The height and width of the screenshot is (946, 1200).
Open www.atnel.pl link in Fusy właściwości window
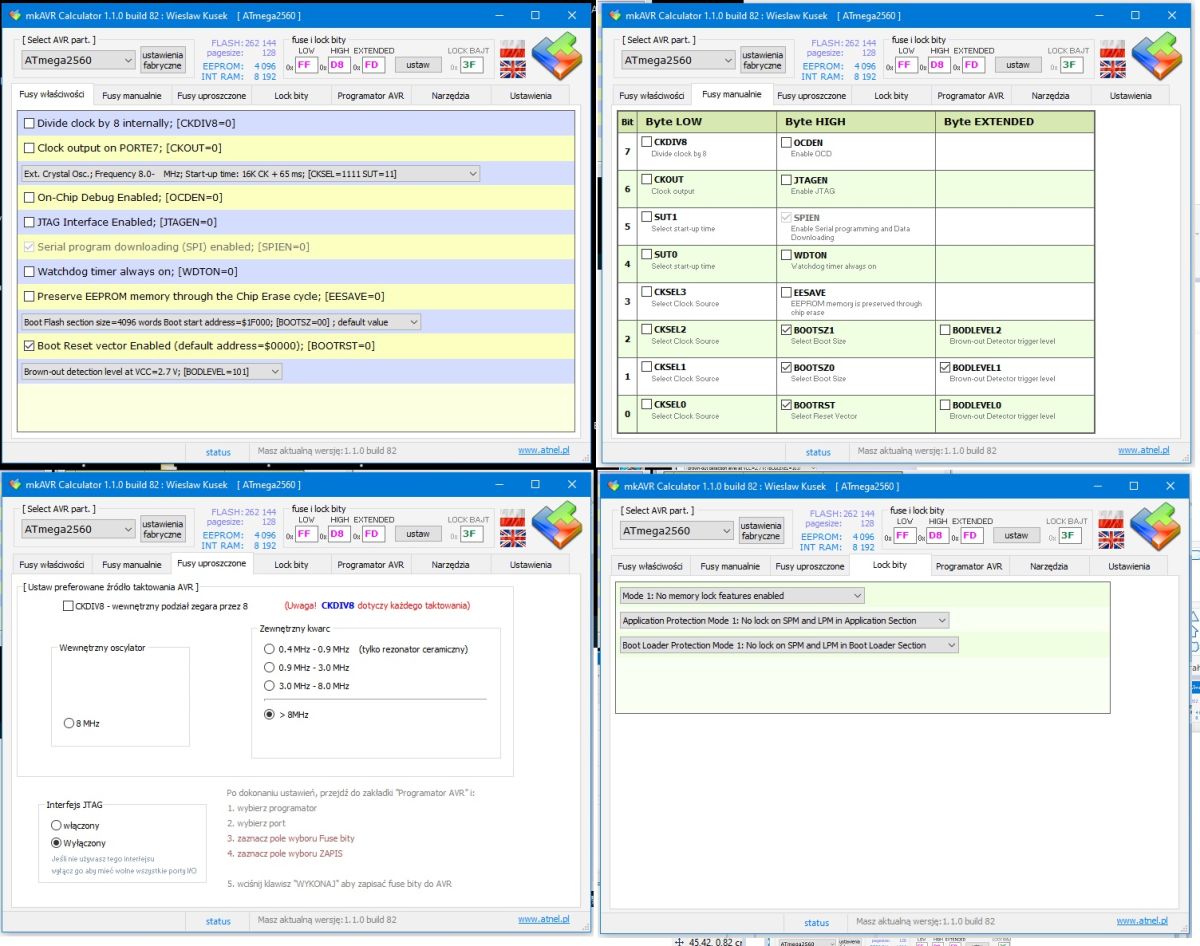point(543,450)
